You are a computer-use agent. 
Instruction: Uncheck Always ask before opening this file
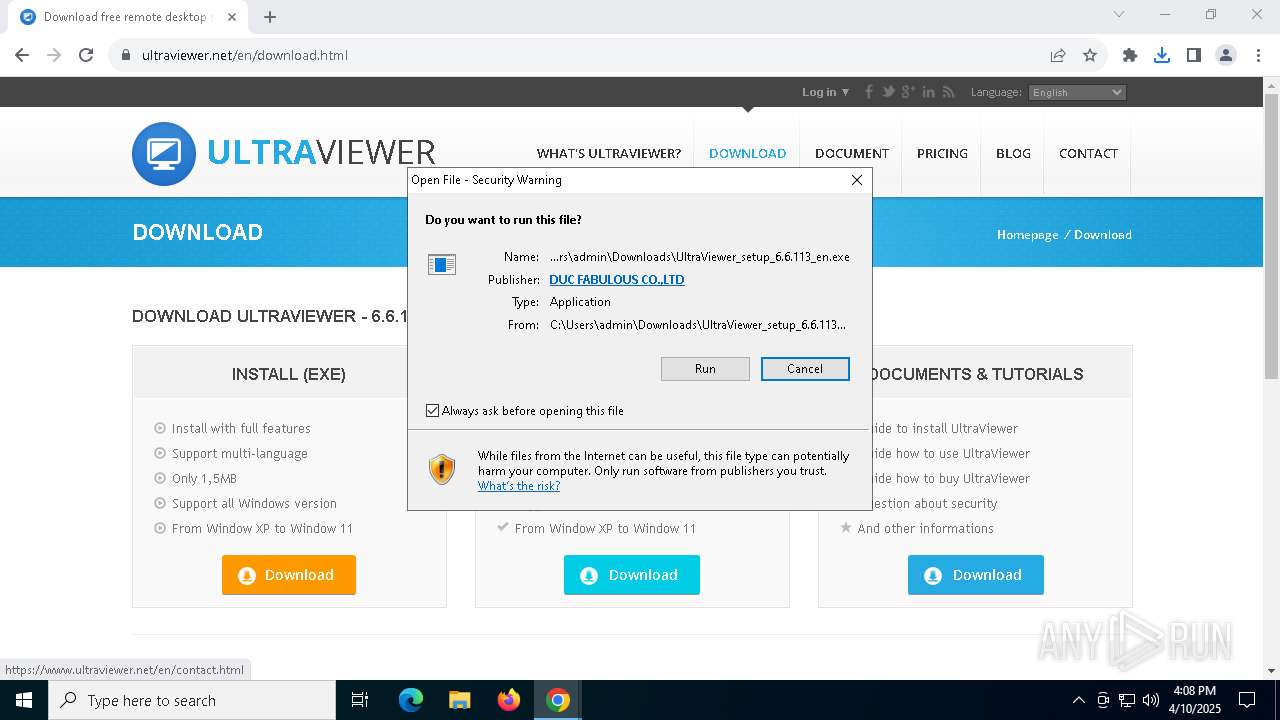pyautogui.click(x=433, y=411)
